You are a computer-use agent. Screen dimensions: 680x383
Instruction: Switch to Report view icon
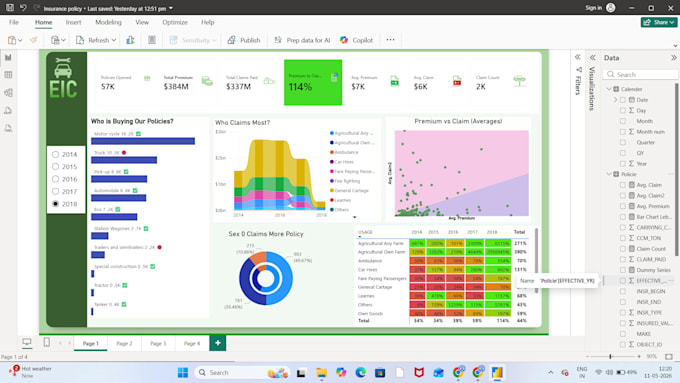[8, 57]
